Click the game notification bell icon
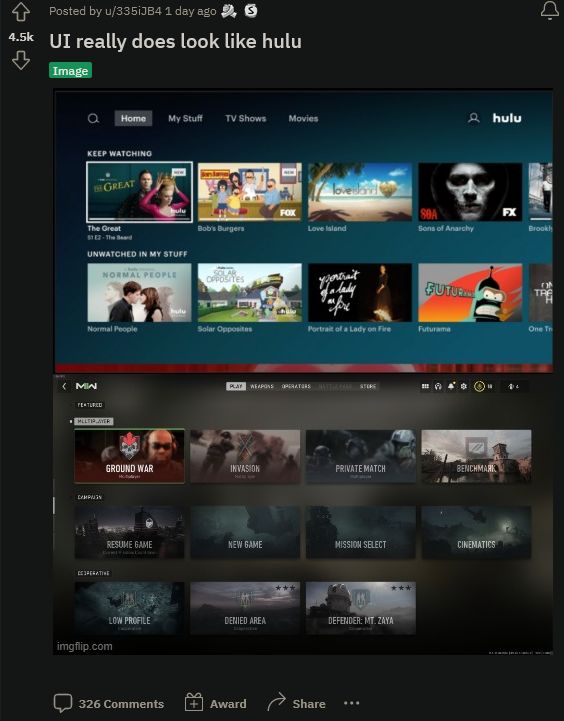Image resolution: width=564 pixels, height=721 pixels. 451,386
